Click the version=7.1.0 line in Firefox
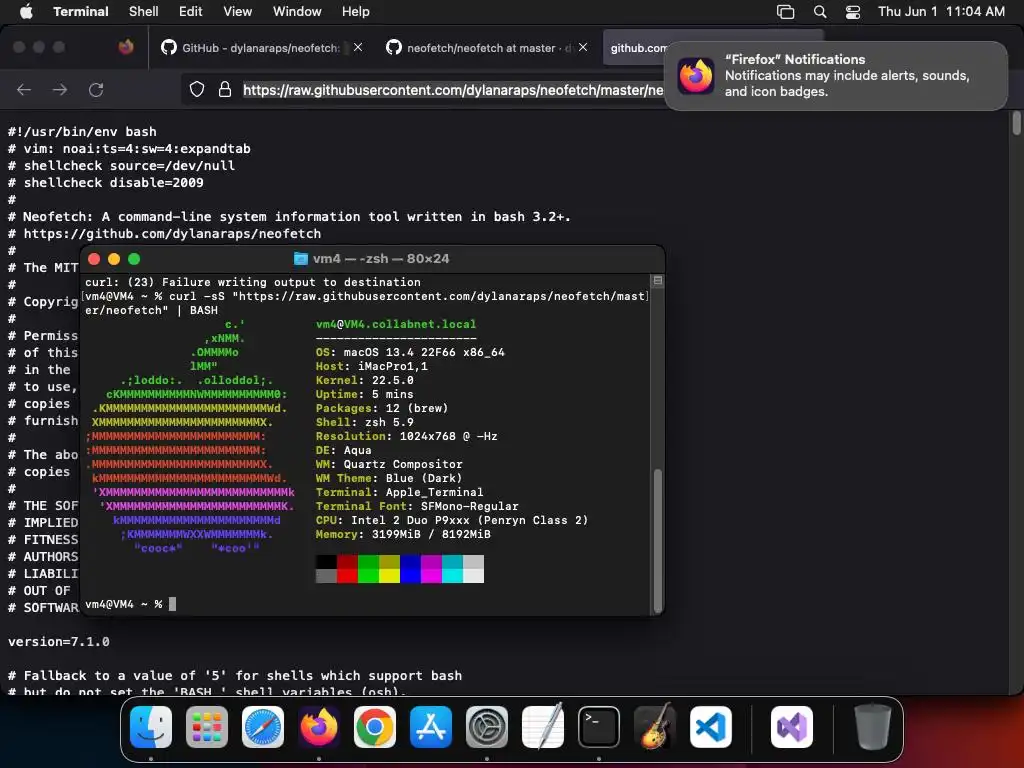 (59, 641)
